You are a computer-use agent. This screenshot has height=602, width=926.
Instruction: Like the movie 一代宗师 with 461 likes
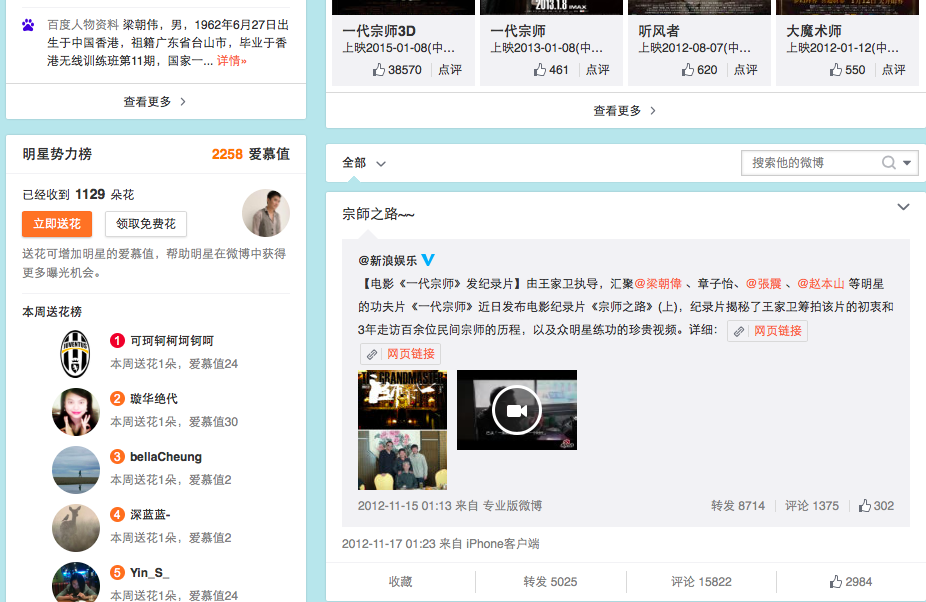coord(540,70)
